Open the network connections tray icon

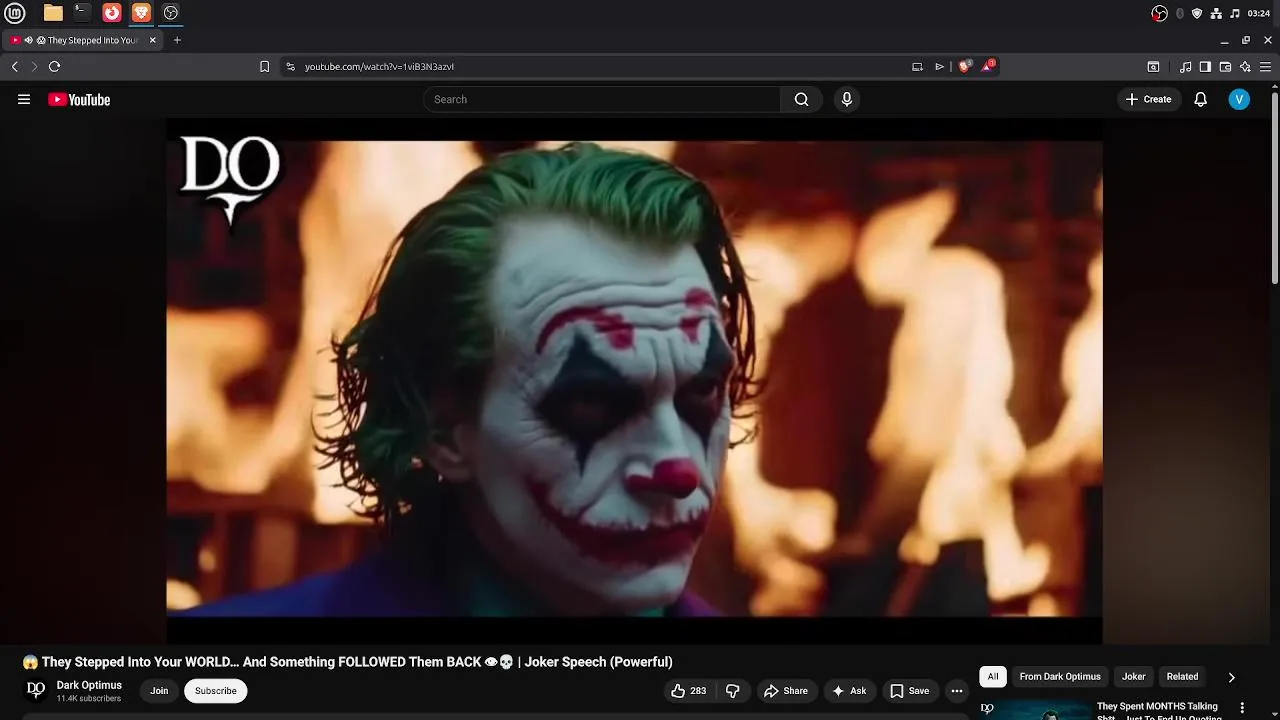(1216, 13)
